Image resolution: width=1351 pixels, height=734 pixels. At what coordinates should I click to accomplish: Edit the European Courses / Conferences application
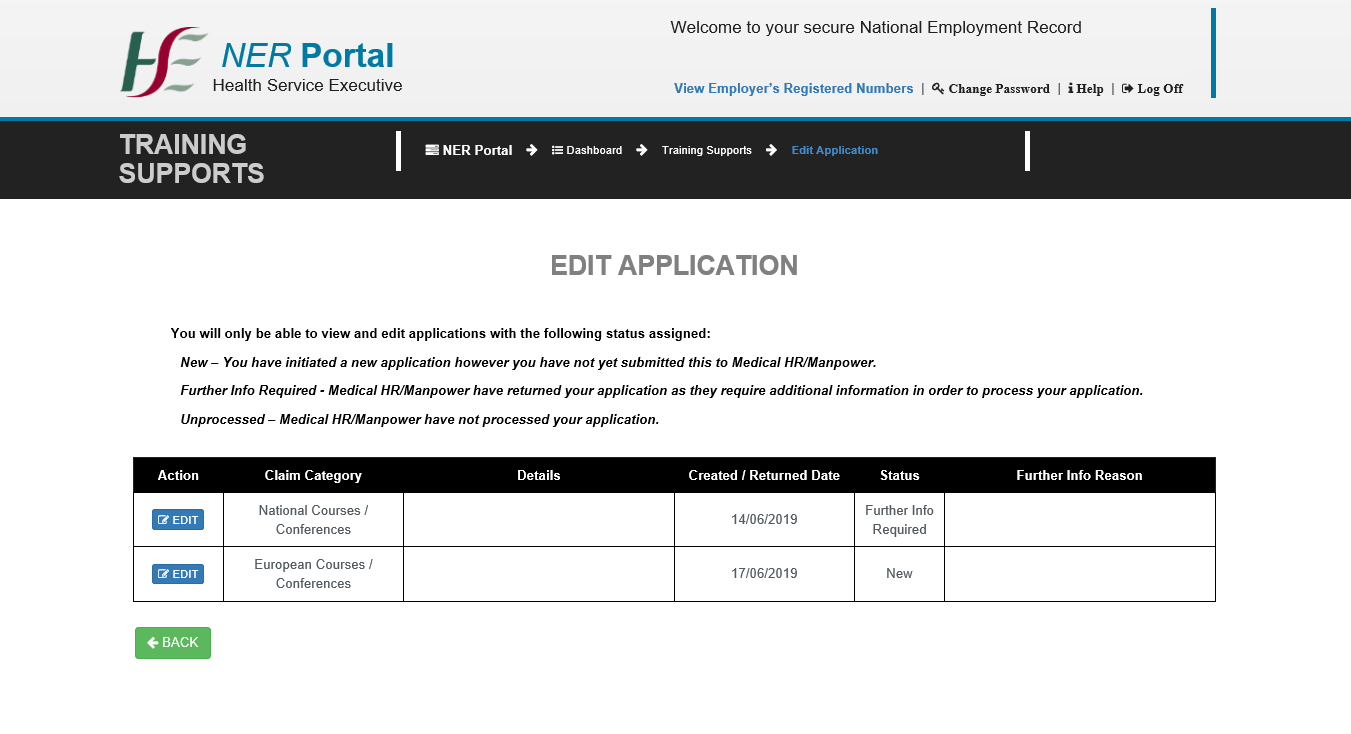coord(178,574)
